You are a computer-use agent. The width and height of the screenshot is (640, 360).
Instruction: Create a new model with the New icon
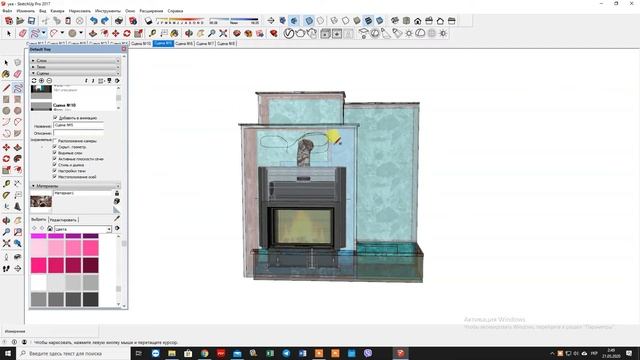(9, 21)
